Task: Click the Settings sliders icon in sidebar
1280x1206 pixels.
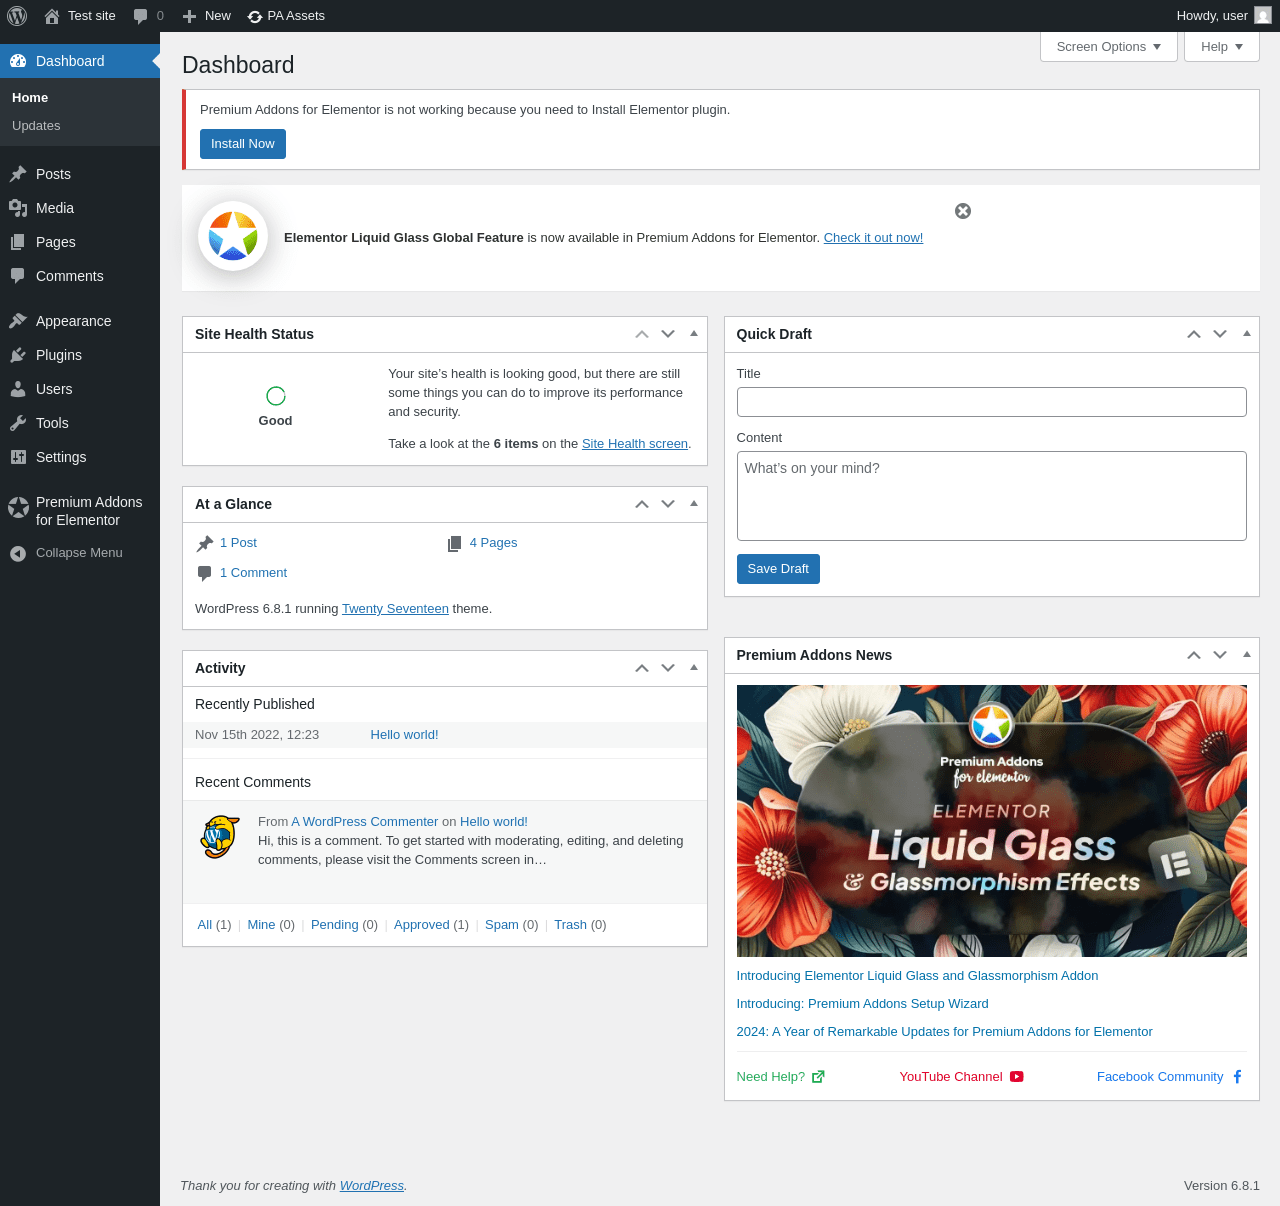Action: (18, 457)
